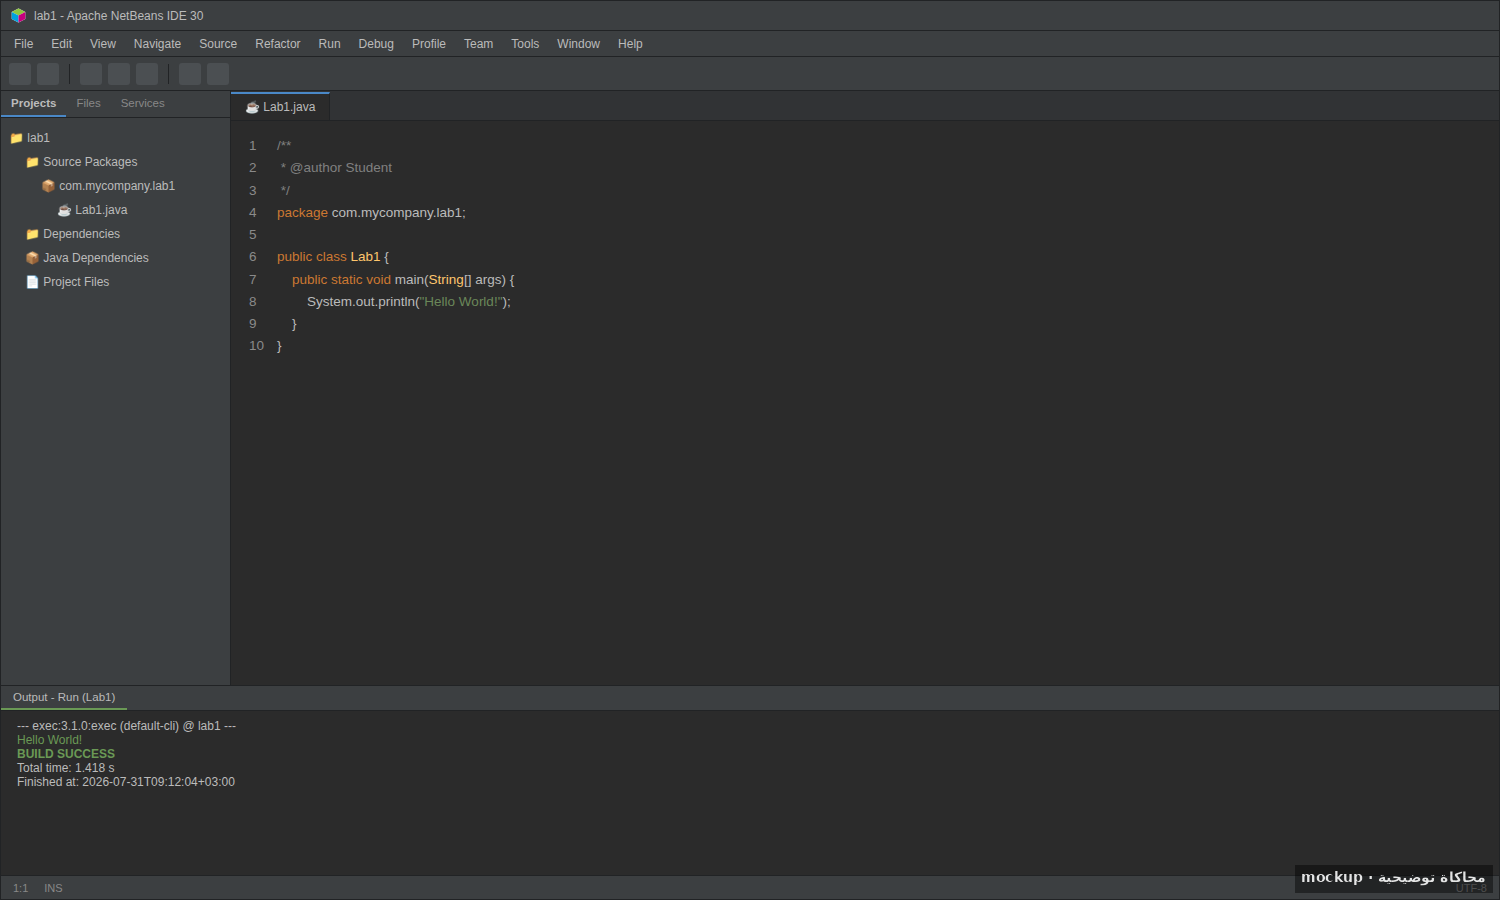Open the Profile menu

[x=429, y=44]
